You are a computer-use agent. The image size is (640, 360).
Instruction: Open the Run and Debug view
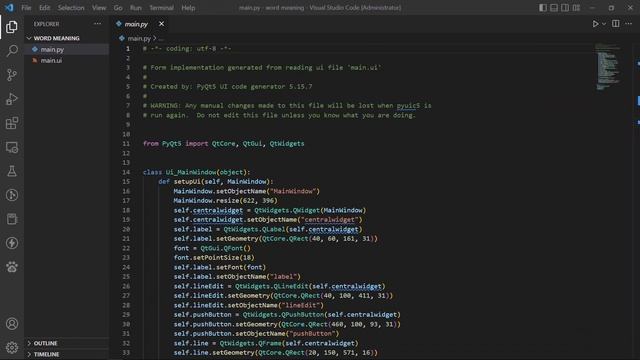[12, 99]
